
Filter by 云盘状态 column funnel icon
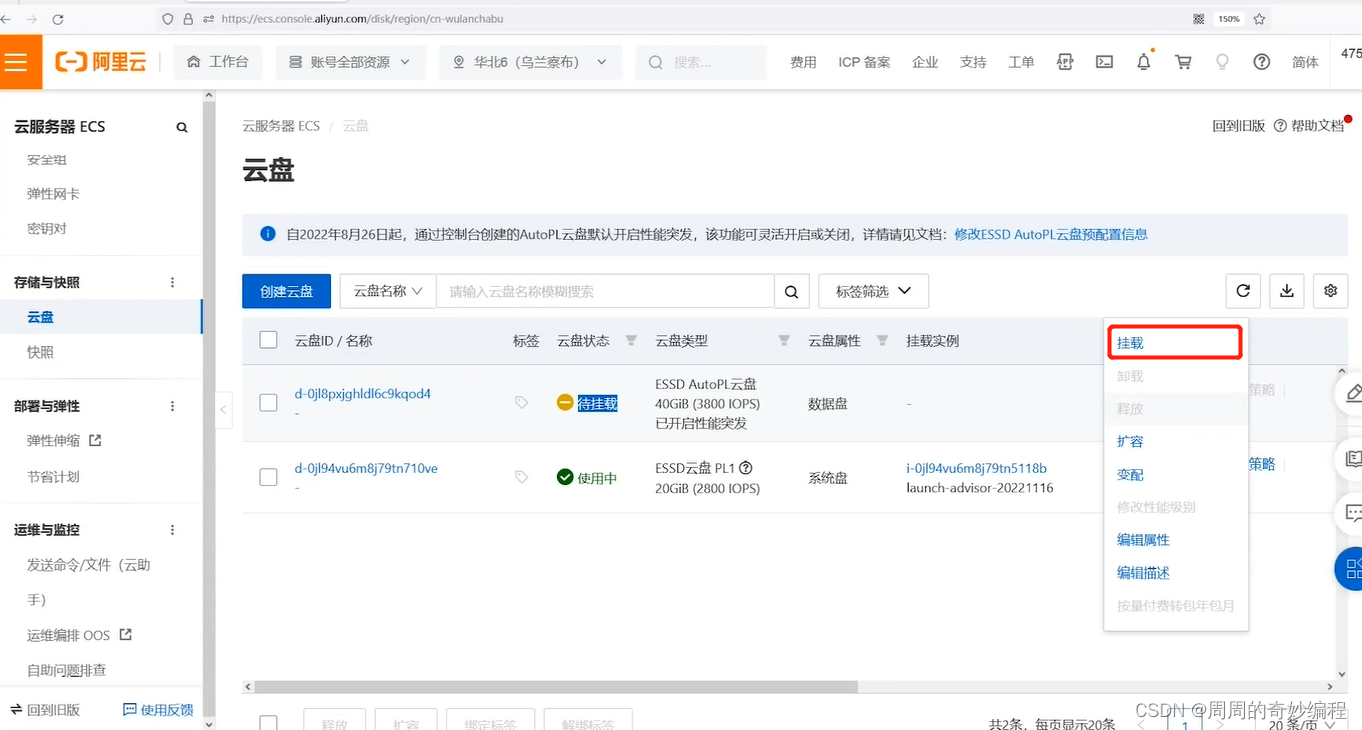(631, 341)
